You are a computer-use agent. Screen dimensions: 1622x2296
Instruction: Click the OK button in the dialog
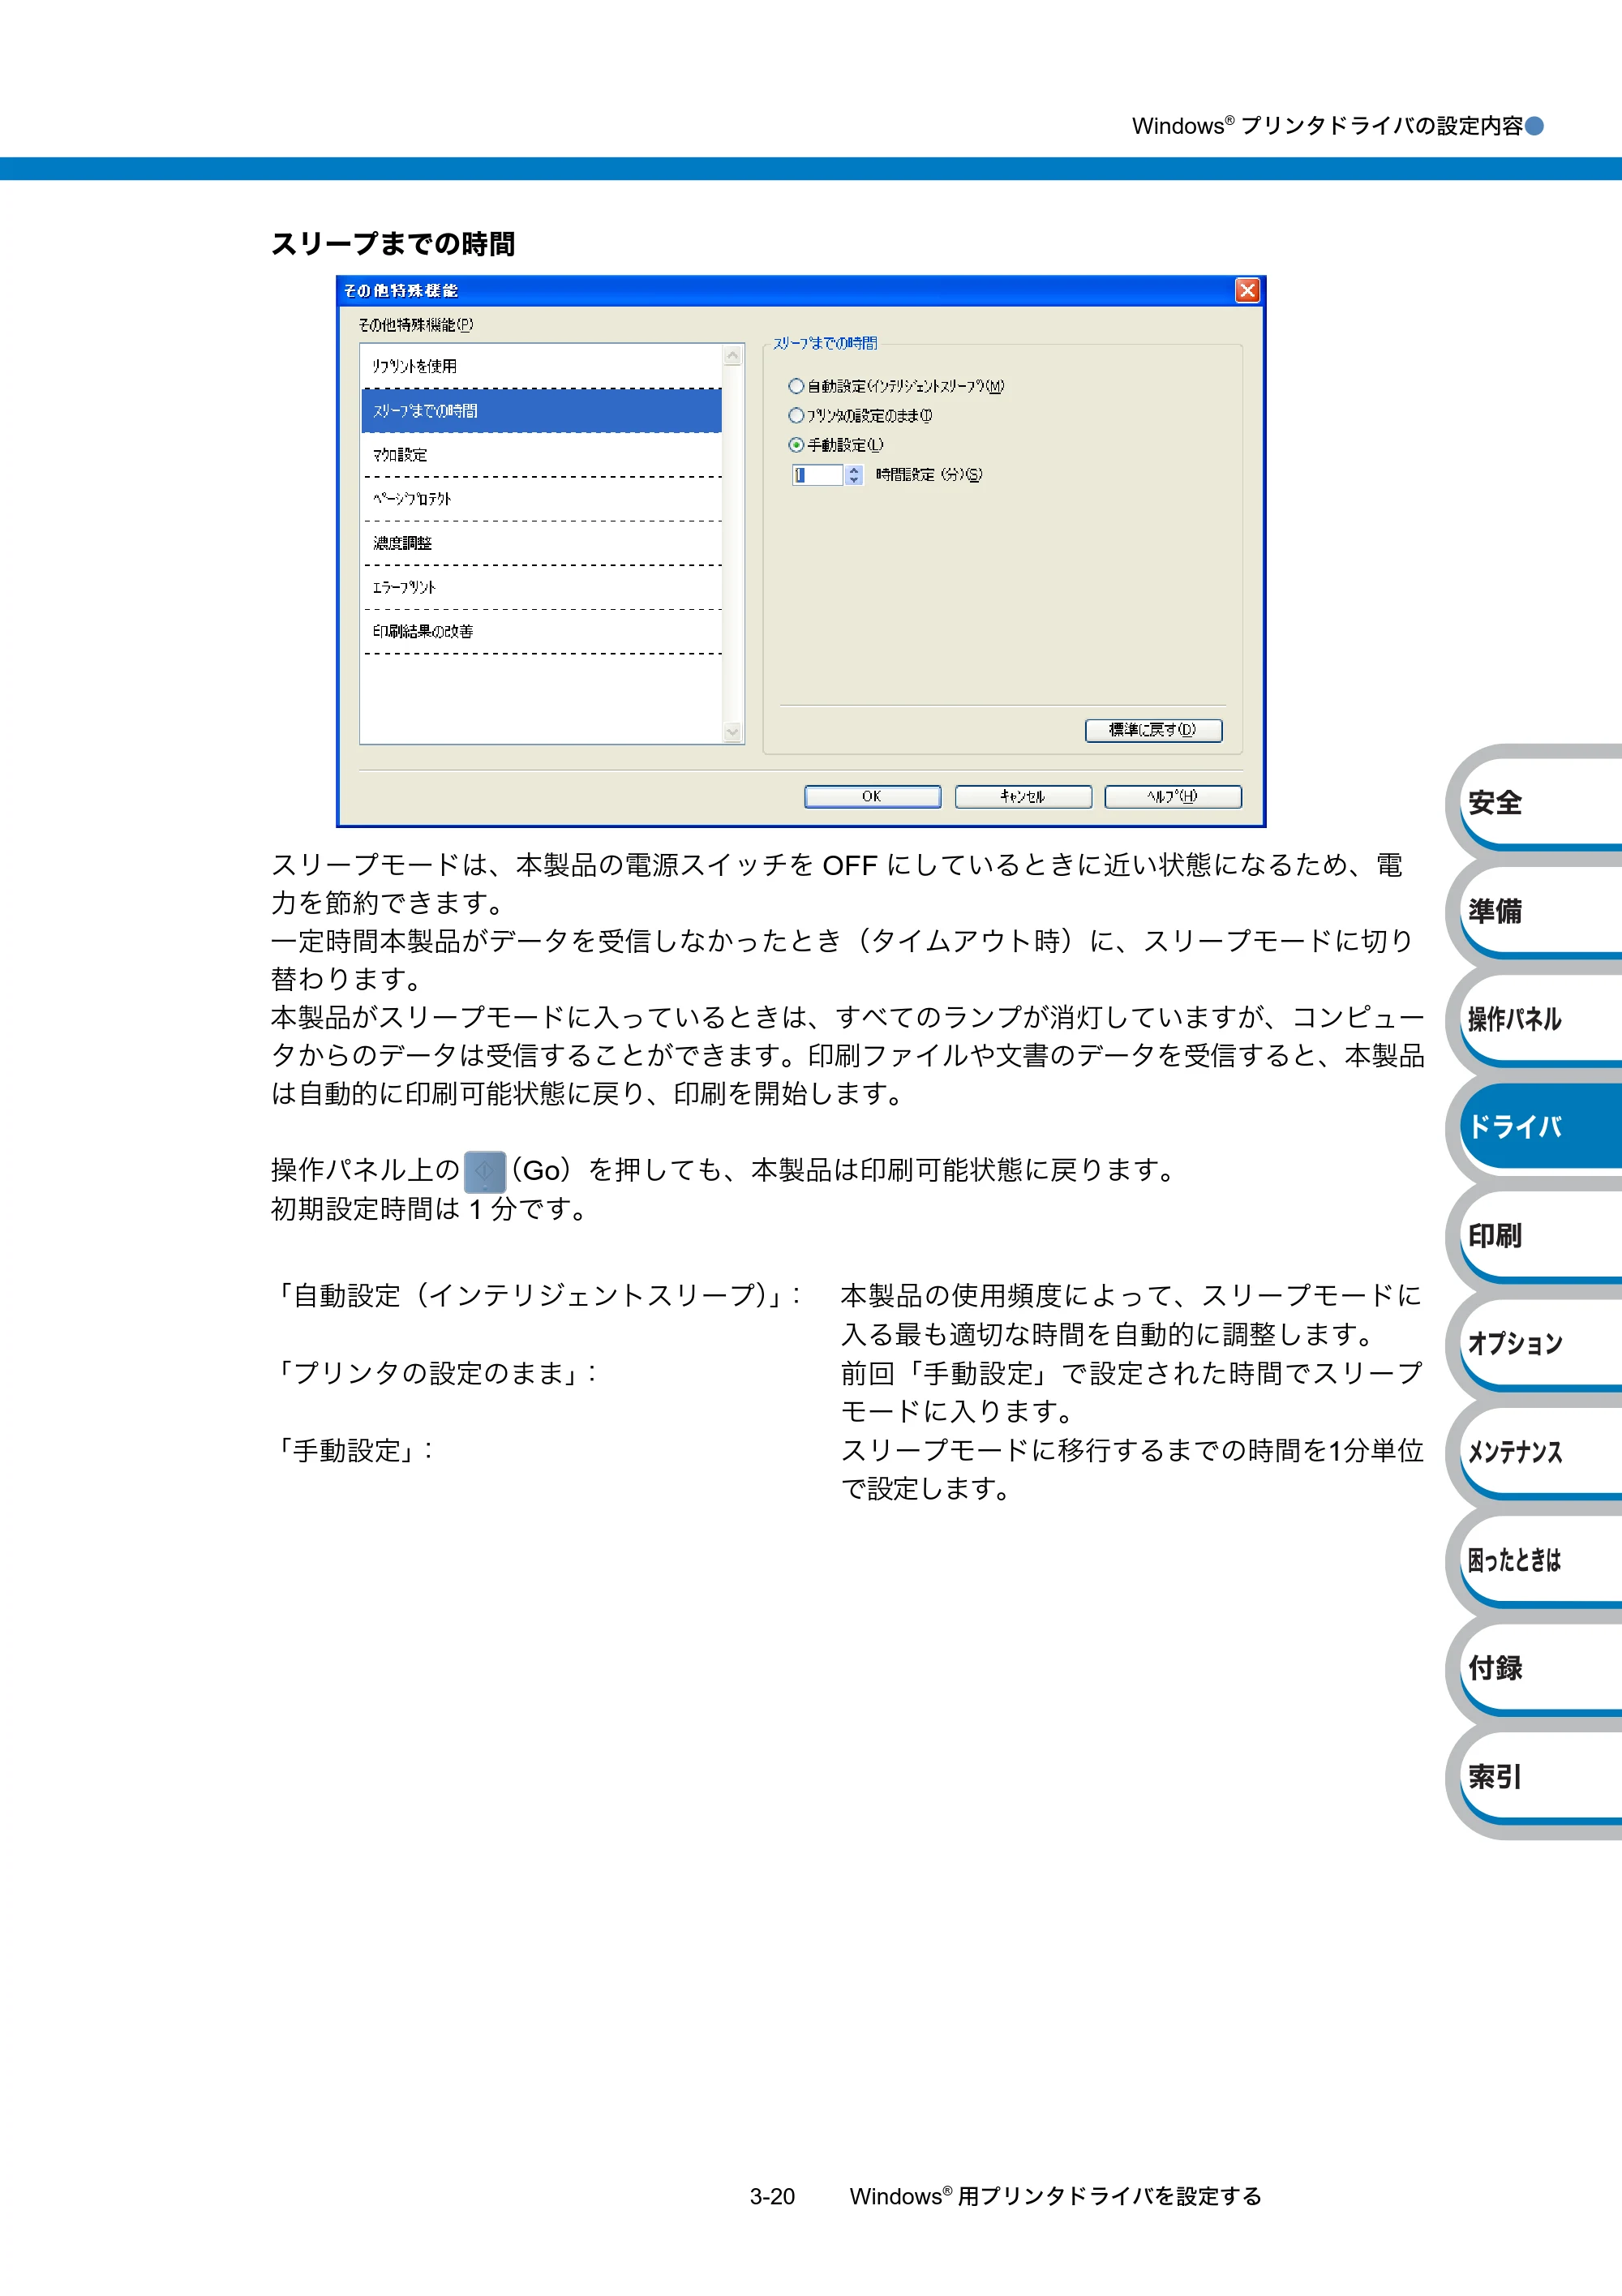tap(872, 796)
